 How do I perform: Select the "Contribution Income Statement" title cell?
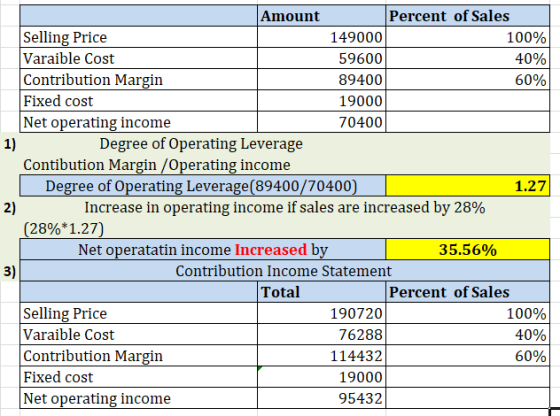[x=285, y=271]
